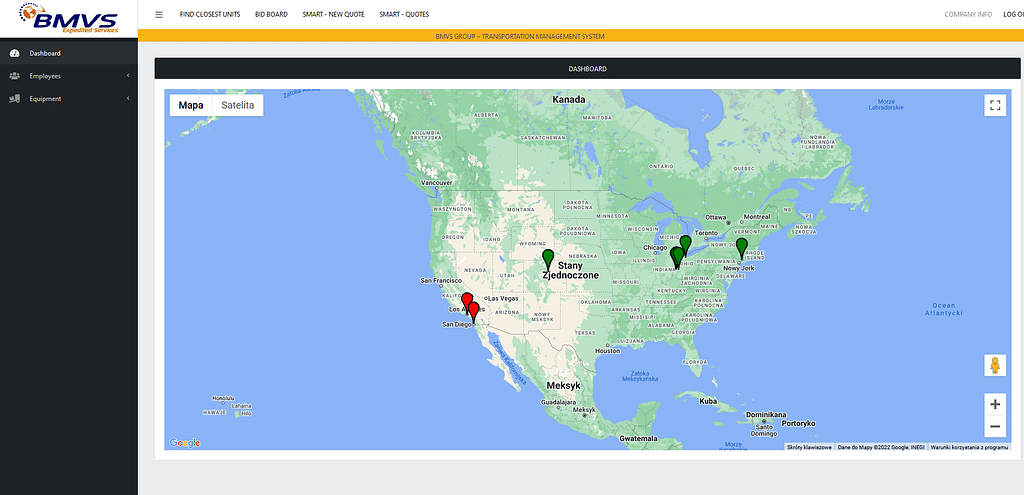This screenshot has width=1024, height=495.
Task: Zoom in on the map
Action: tap(994, 404)
